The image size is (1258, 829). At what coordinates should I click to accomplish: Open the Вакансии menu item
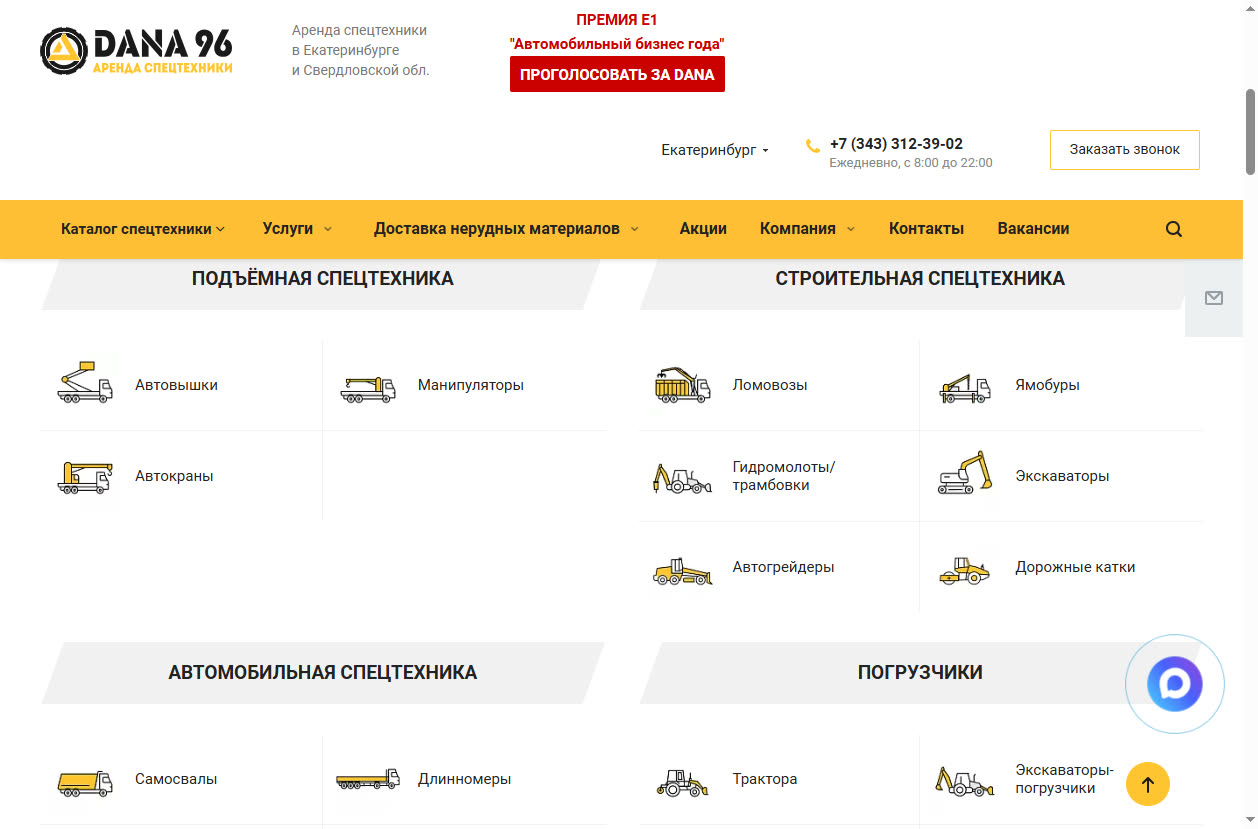pos(1033,229)
